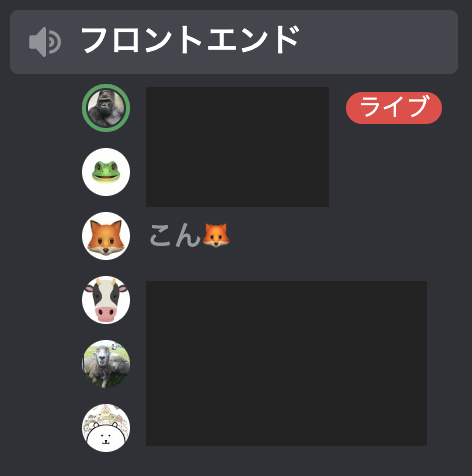Select the frog emoji avatar

point(106,172)
